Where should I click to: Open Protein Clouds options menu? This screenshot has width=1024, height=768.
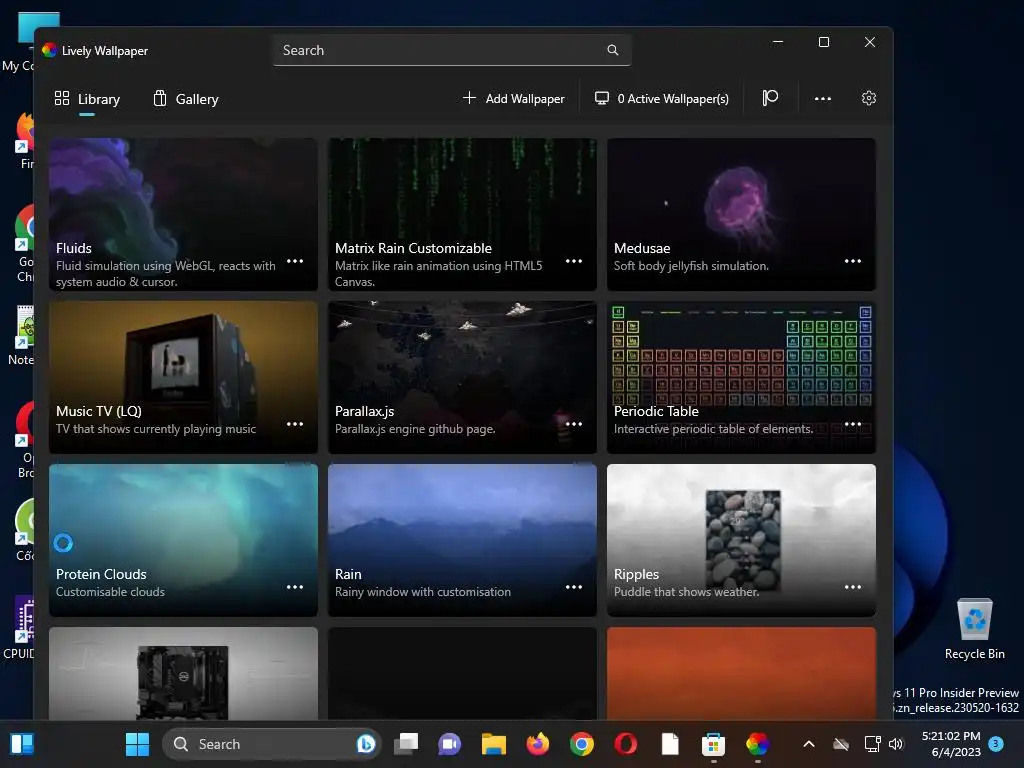tap(295, 587)
